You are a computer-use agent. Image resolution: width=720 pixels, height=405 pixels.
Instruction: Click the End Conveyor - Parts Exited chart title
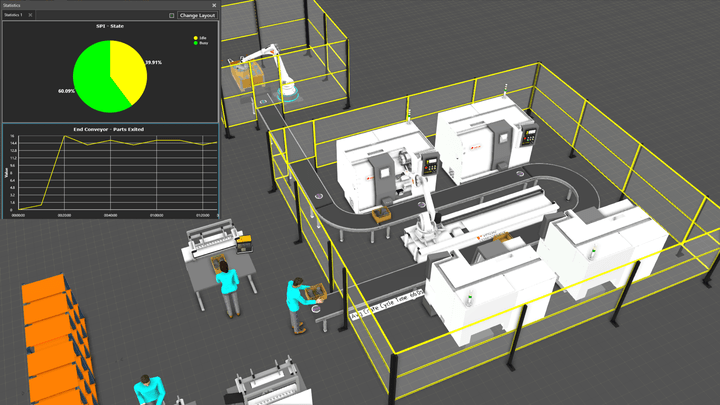coord(109,129)
